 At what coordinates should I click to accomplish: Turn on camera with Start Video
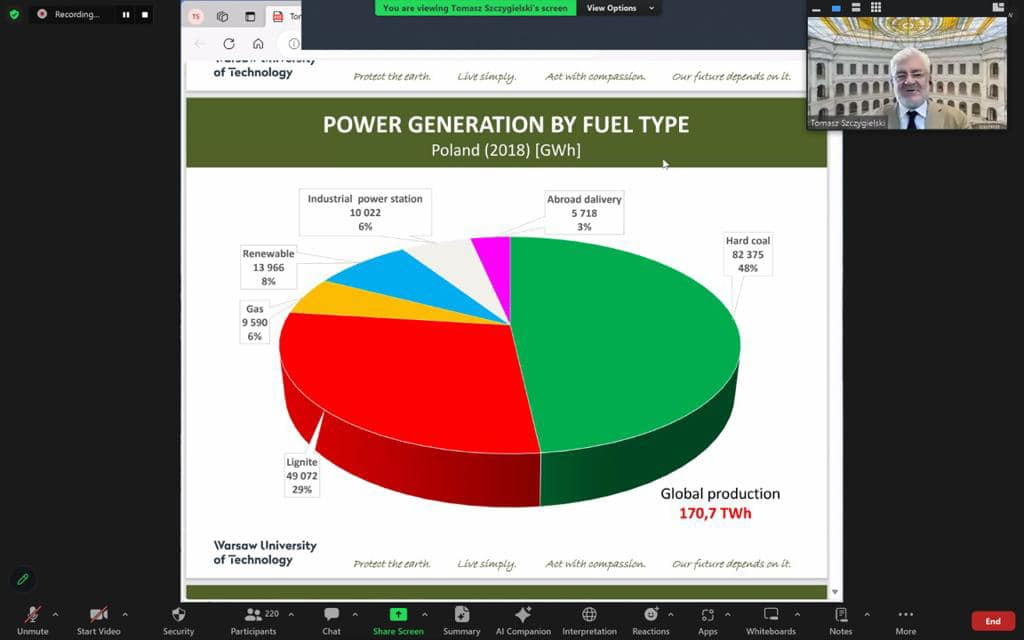(98, 614)
